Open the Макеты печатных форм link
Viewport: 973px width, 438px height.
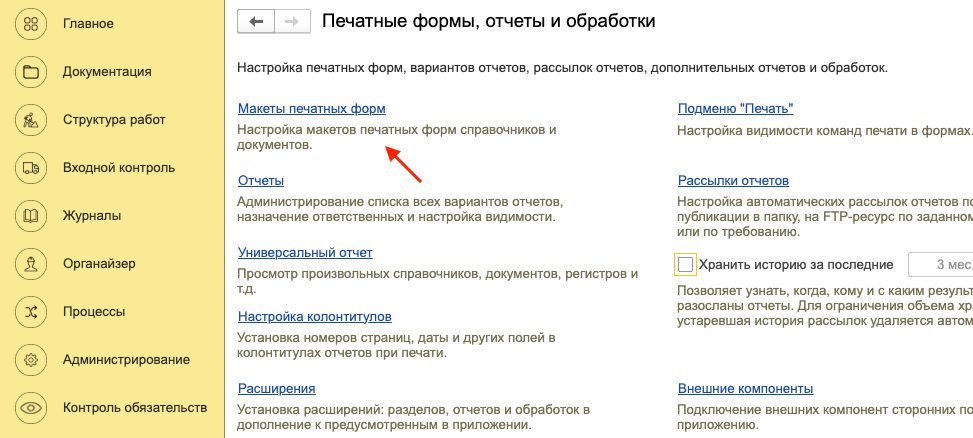point(311,108)
